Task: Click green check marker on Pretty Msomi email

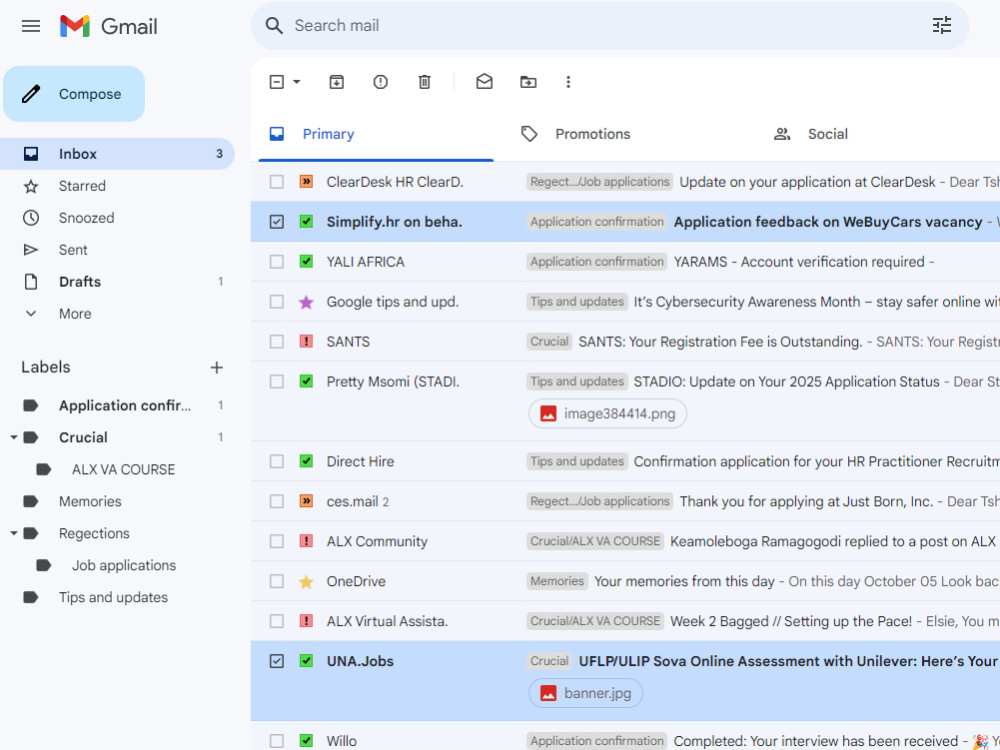Action: pyautogui.click(x=306, y=381)
